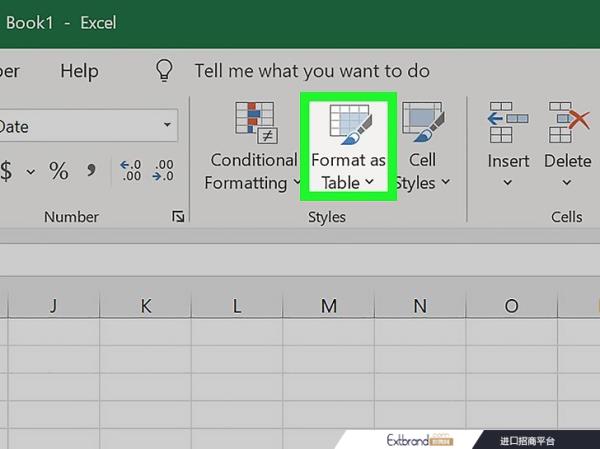Expand the Delete dropdown arrow
The image size is (600, 449).
[567, 183]
